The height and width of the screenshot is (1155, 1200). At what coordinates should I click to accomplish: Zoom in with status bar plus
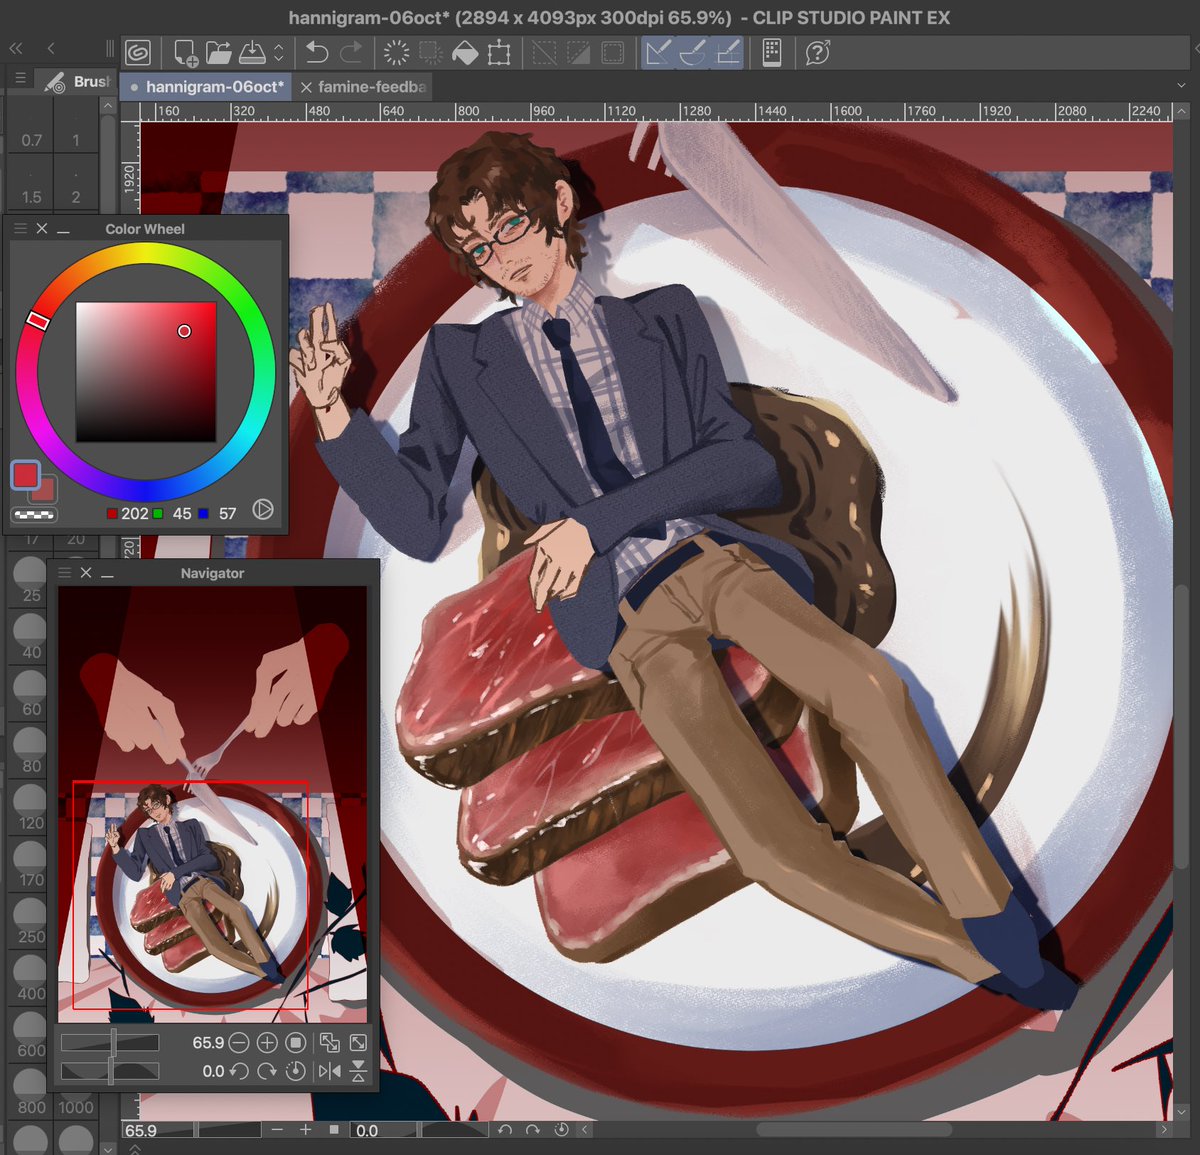(306, 1130)
